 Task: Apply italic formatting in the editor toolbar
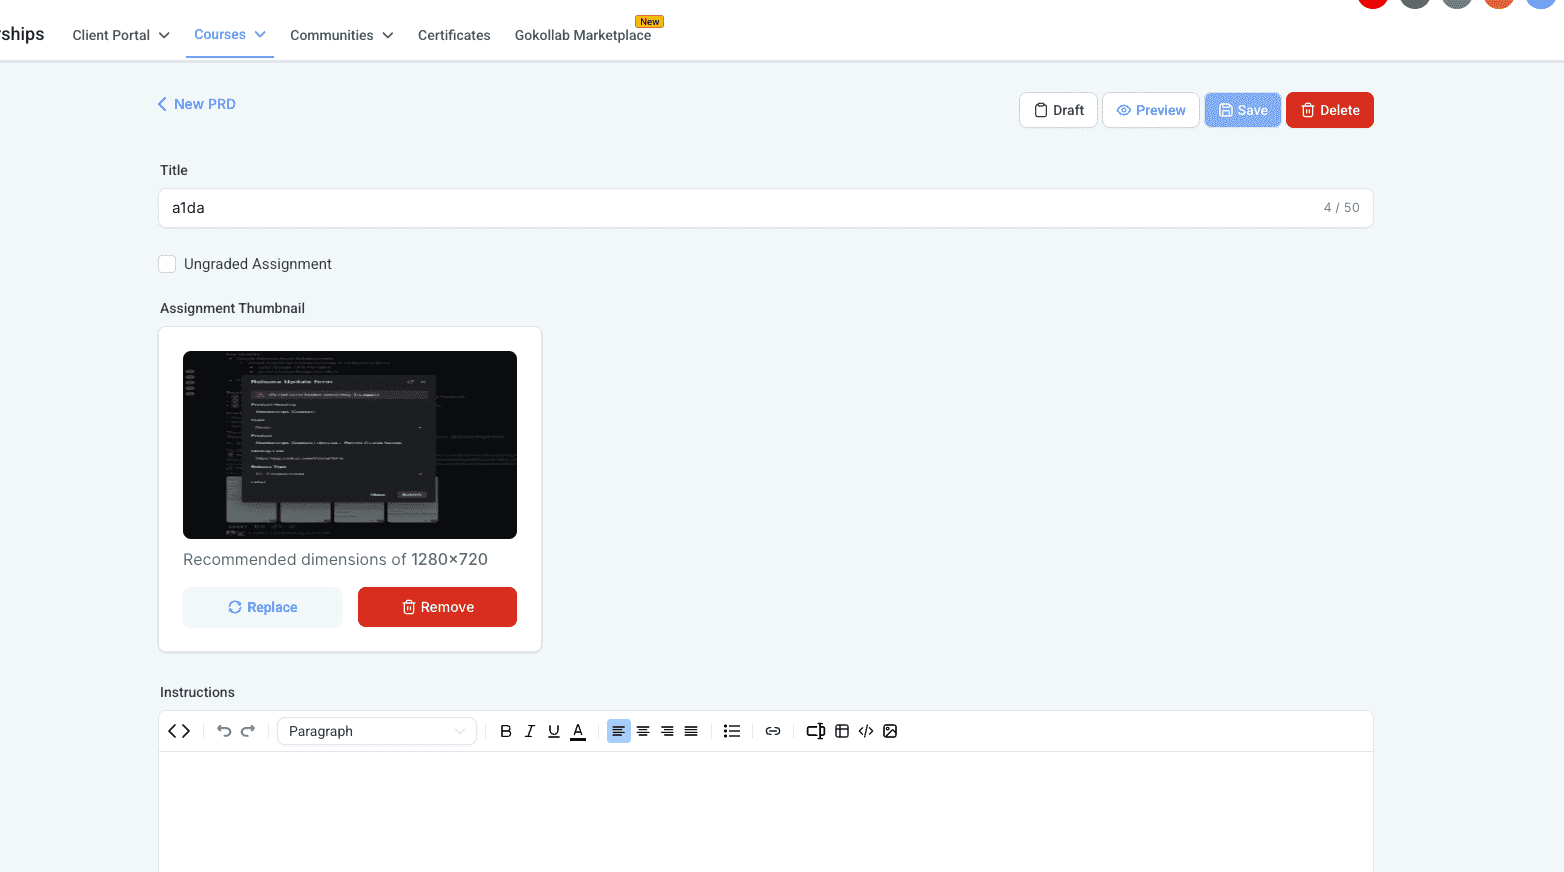530,731
